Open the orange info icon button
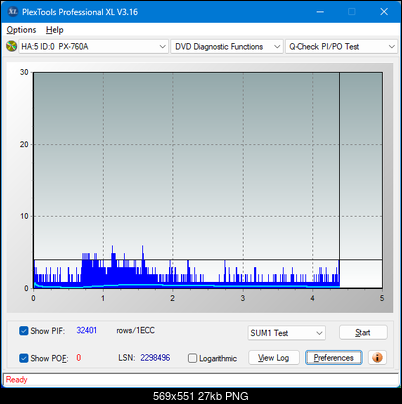The width and height of the screenshot is (402, 404). 377,358
